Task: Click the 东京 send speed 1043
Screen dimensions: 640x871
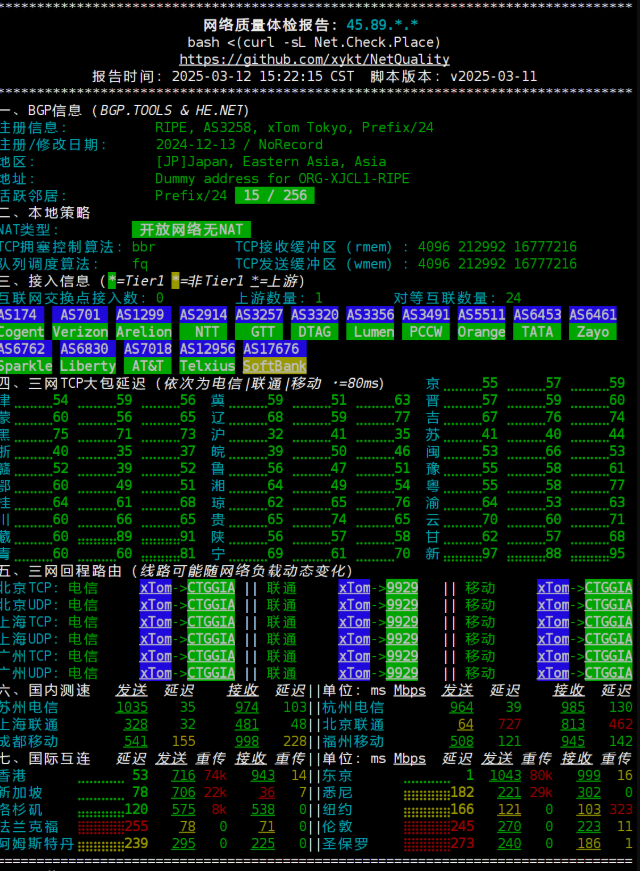Action: click(x=506, y=775)
